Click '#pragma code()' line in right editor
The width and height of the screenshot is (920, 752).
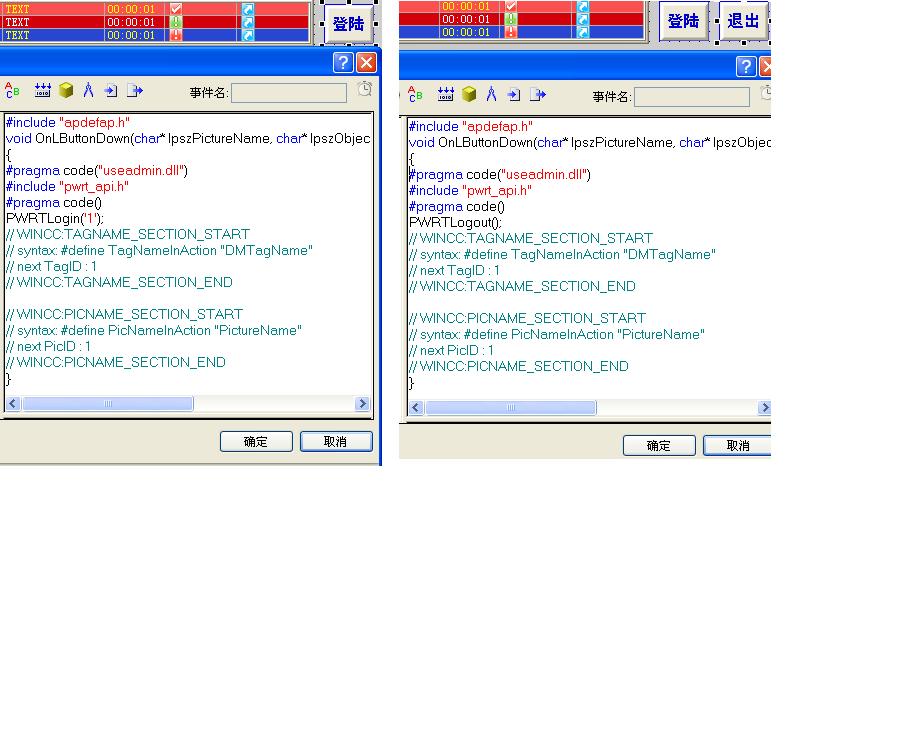pyautogui.click(x=456, y=206)
